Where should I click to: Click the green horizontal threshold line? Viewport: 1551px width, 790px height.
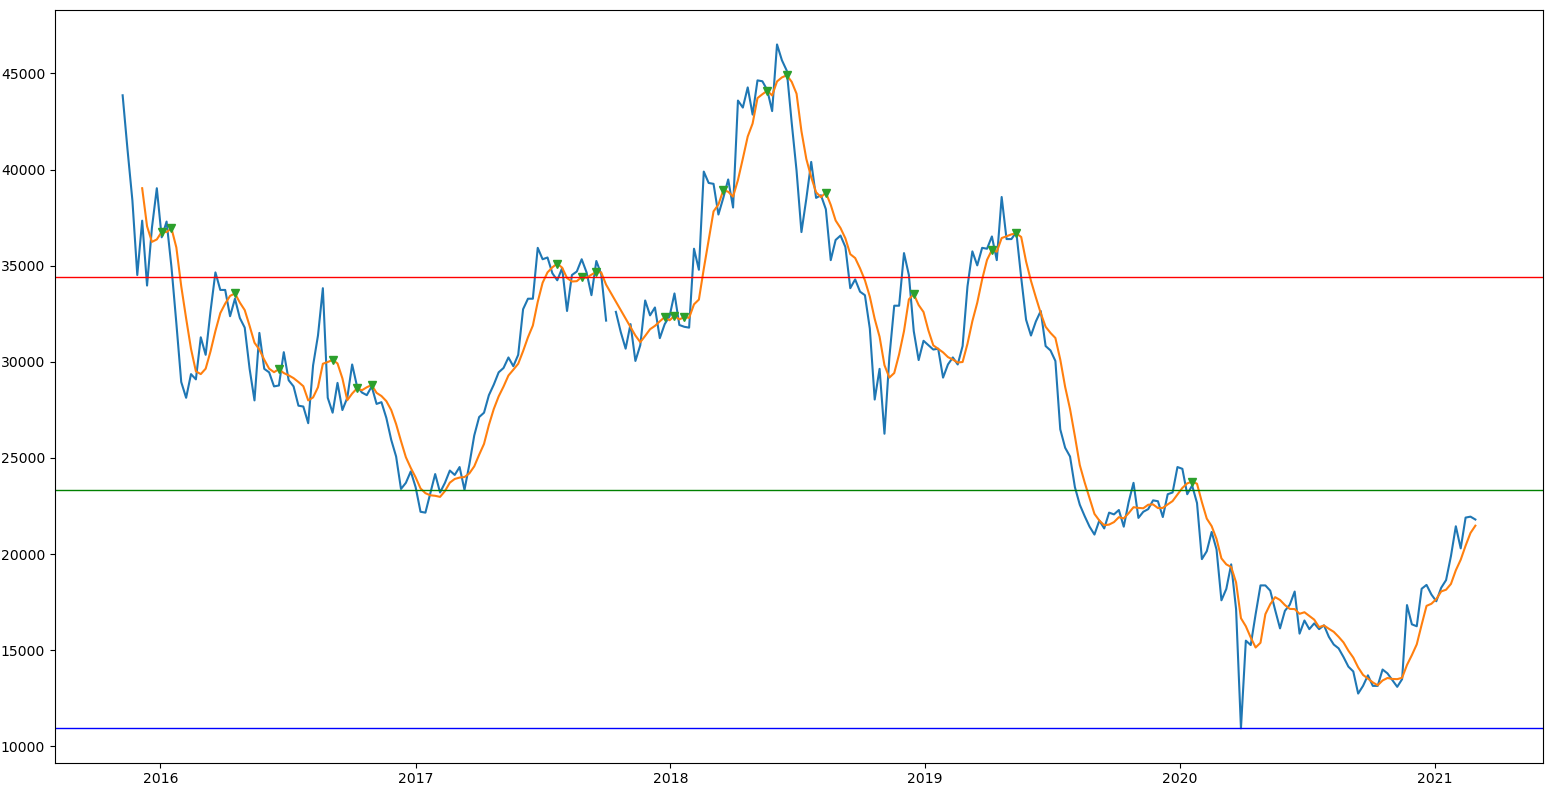click(799, 490)
